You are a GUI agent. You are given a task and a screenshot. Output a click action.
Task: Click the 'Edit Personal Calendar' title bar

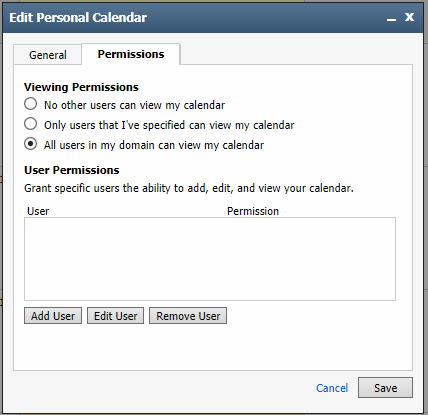213,18
